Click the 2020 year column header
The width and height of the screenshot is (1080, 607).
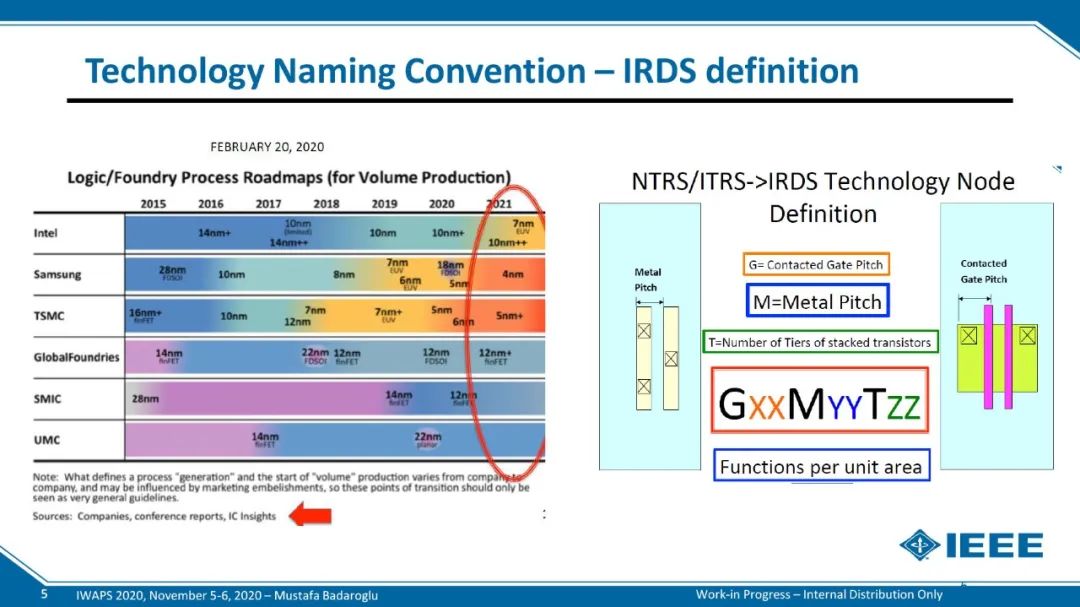point(442,204)
